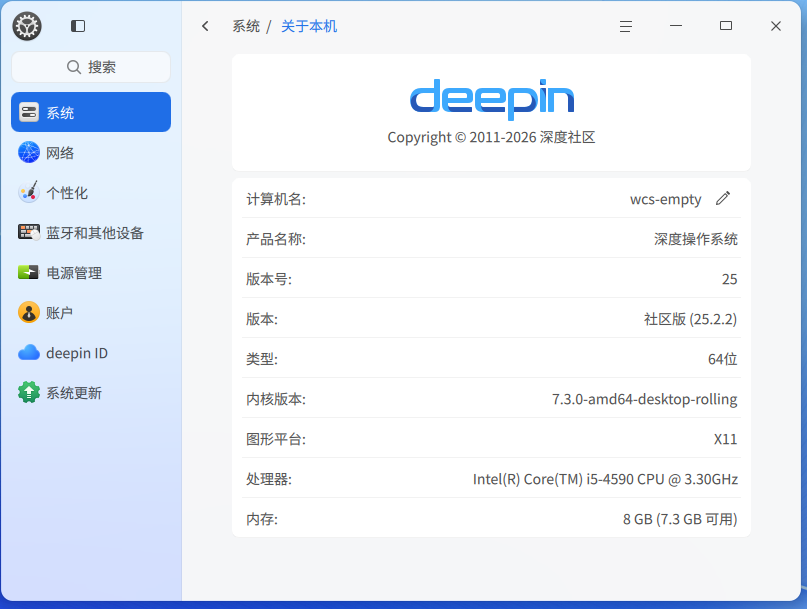Open 个性化 settings

click(91, 193)
